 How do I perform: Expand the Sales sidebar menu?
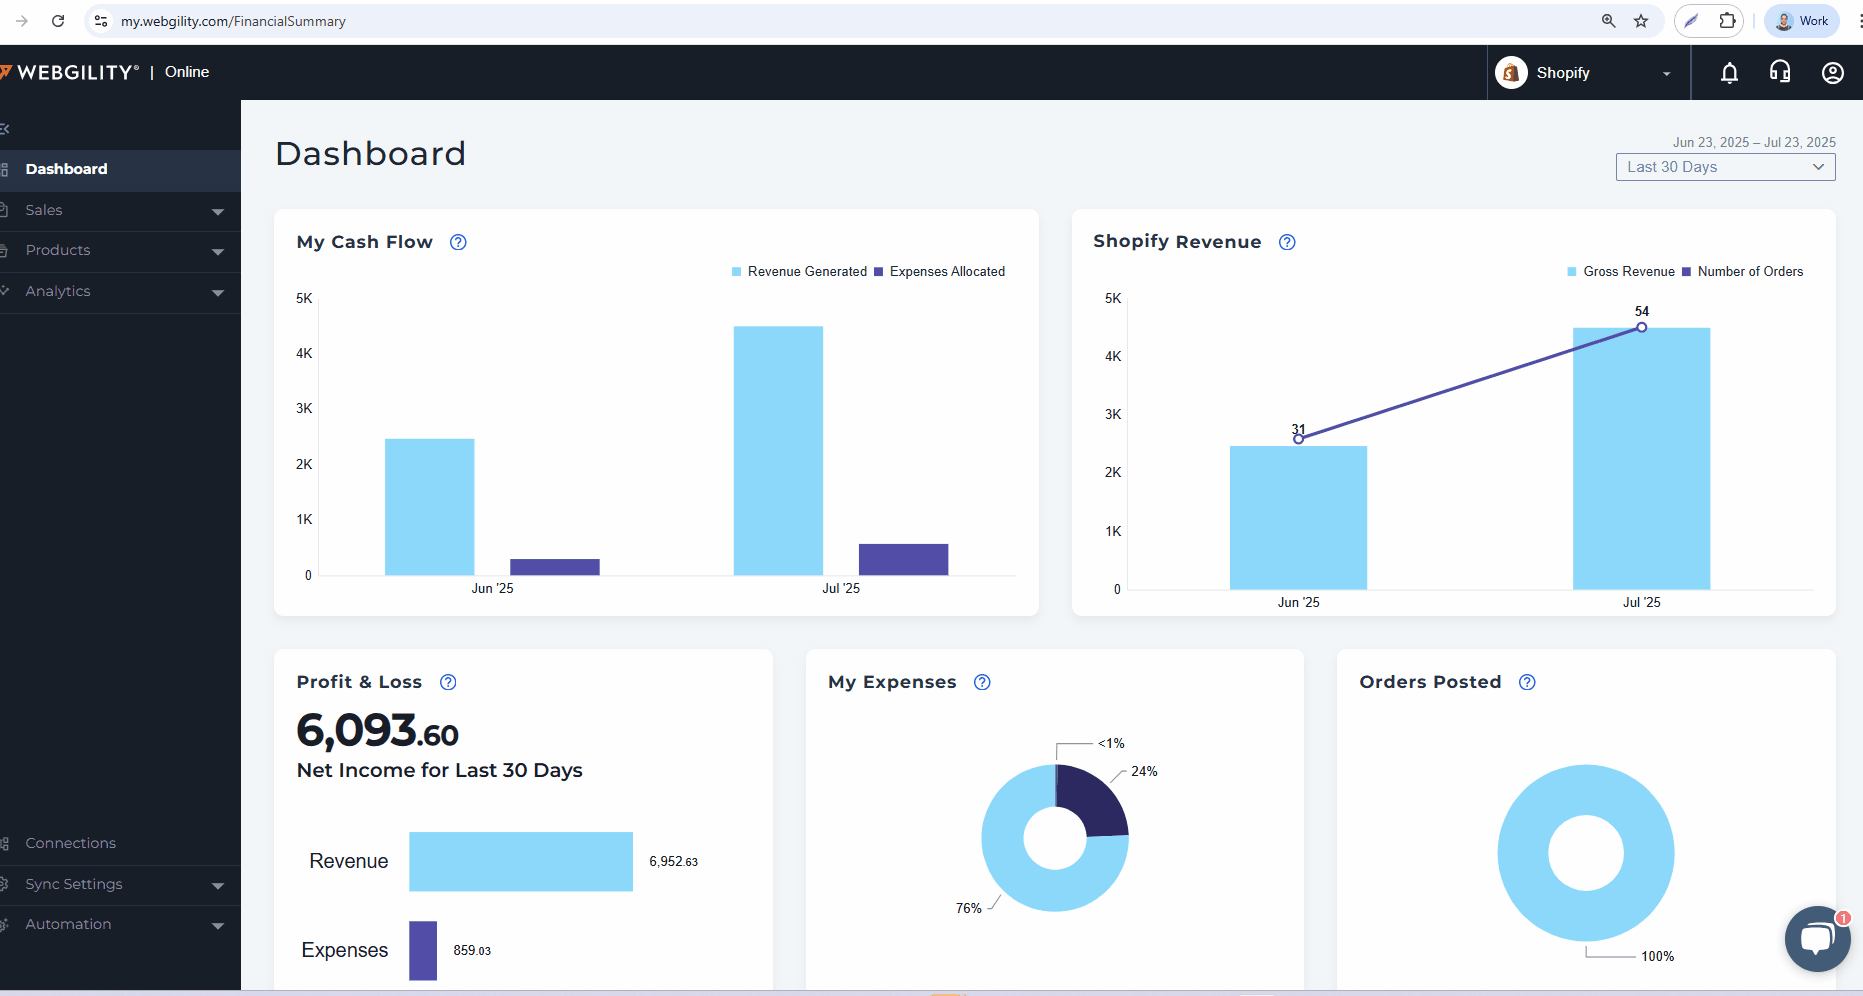coord(120,210)
